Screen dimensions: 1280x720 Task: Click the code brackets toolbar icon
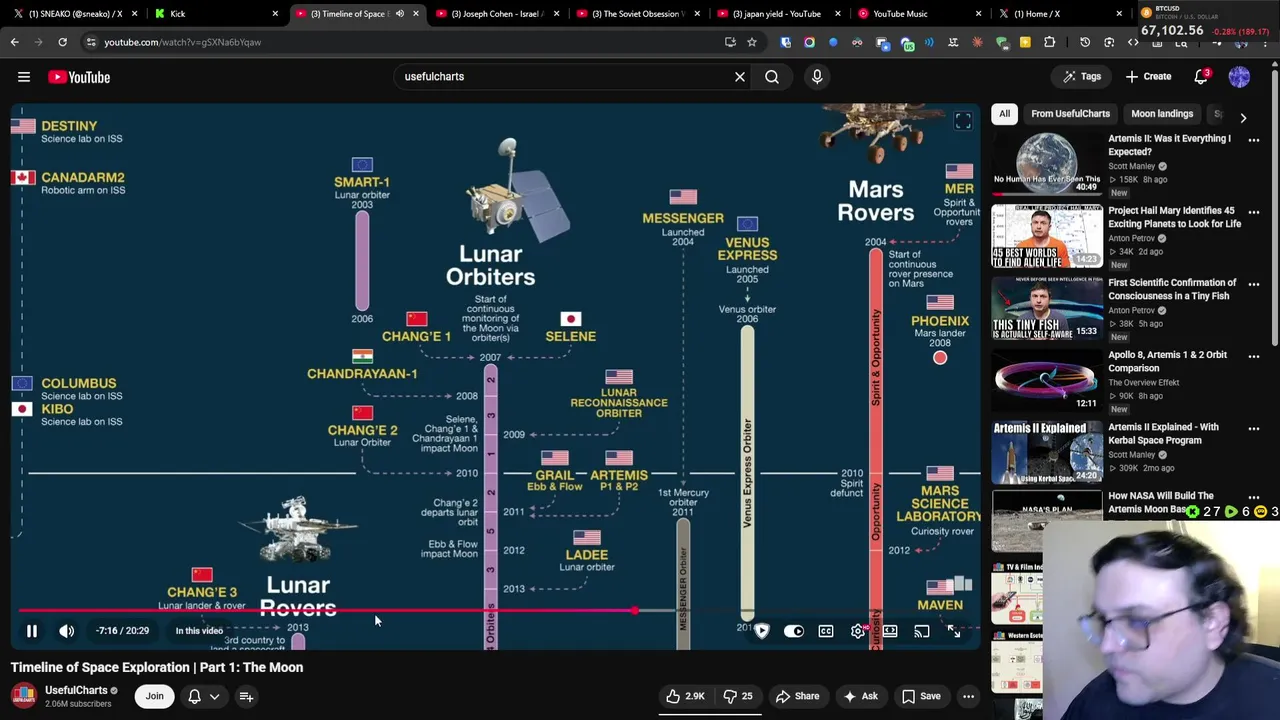point(1133,42)
